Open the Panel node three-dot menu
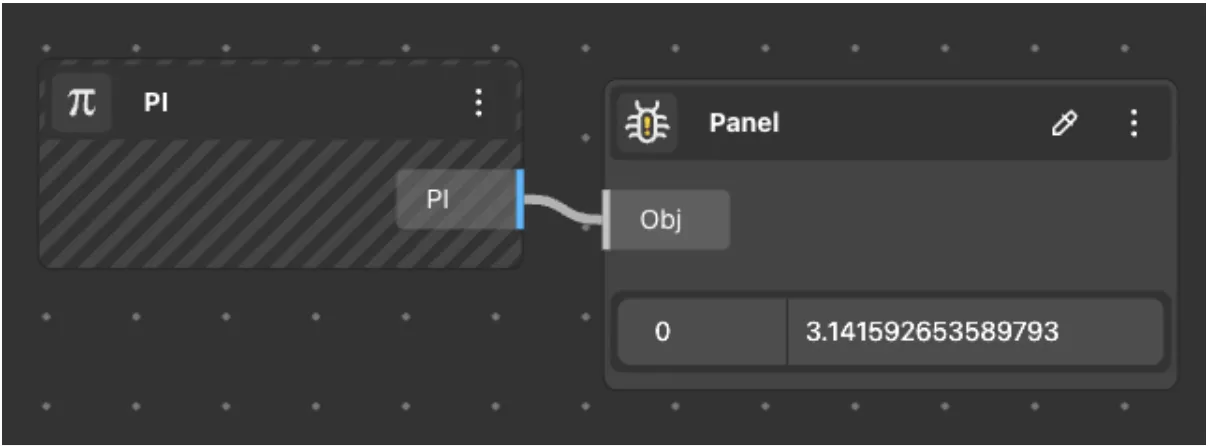This screenshot has height=446, width=1208. 1133,123
